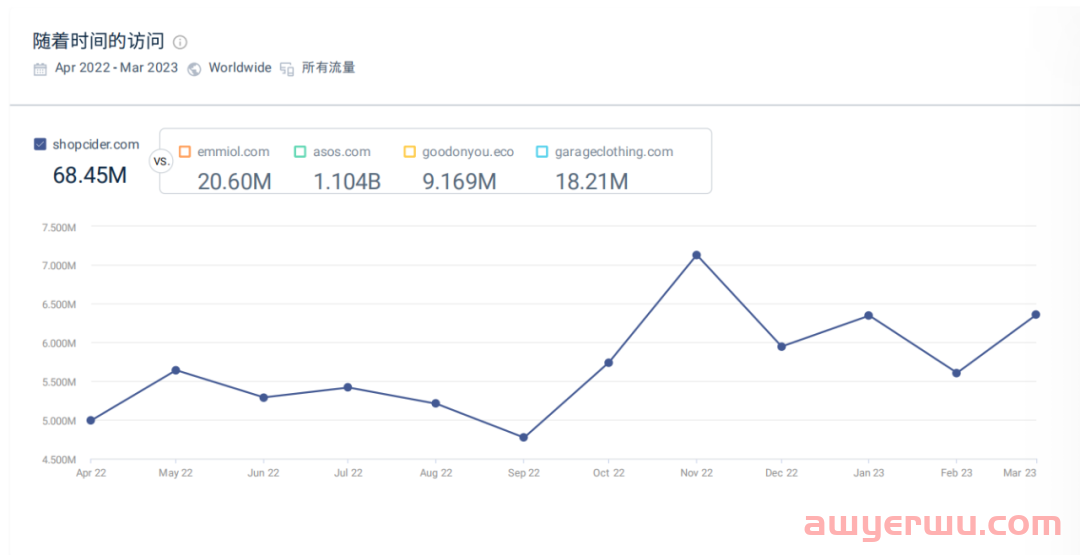Click the 9.169M value under goodonyou.eco
Screen dimensions: 1080x555
[459, 182]
